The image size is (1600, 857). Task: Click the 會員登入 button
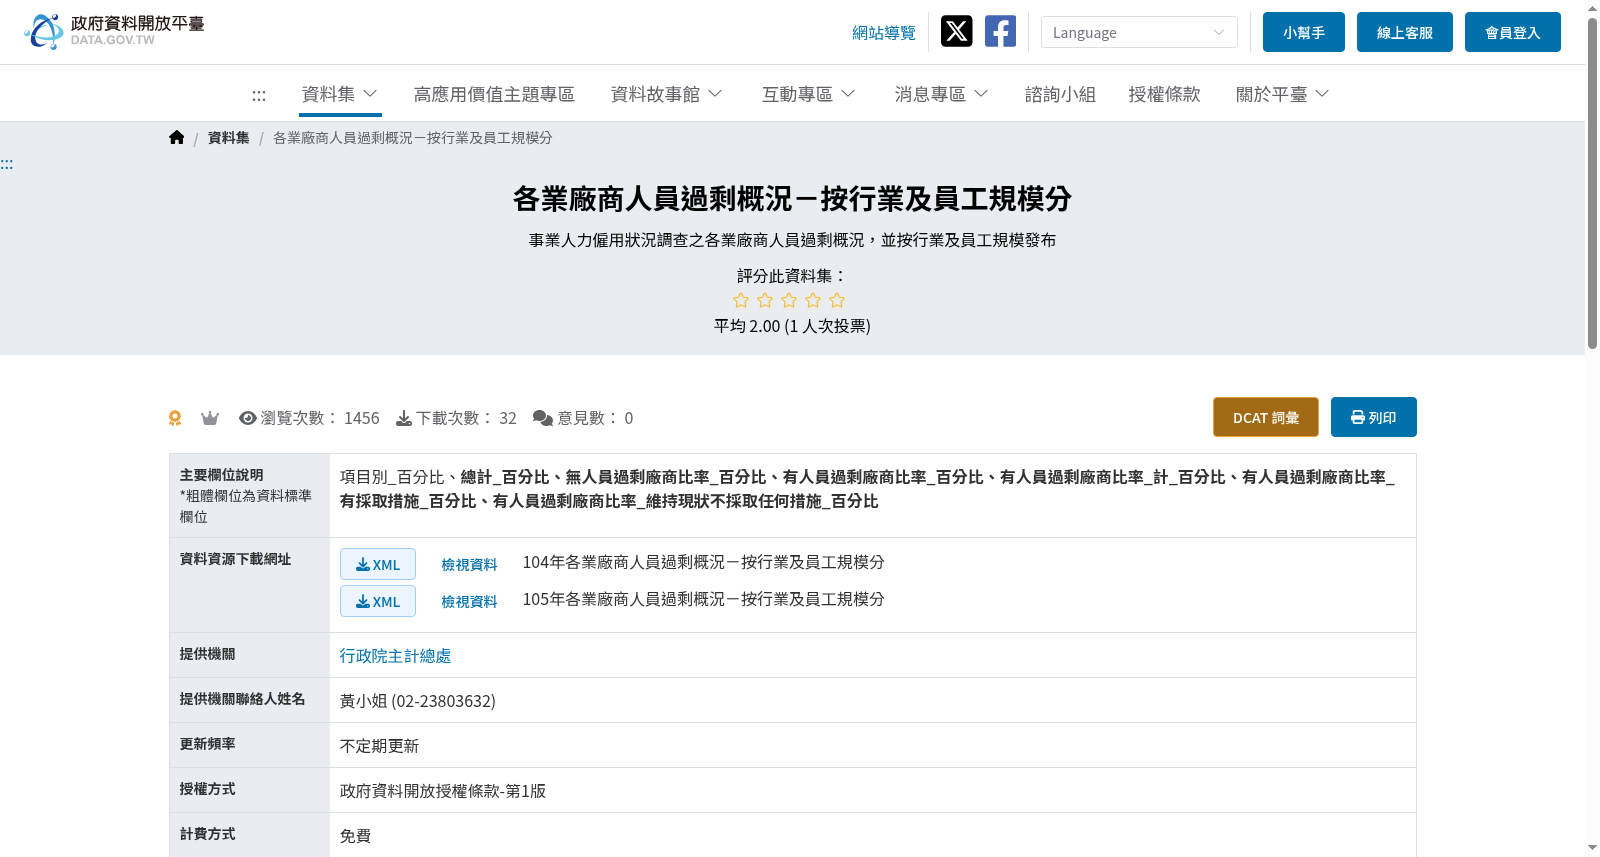point(1513,32)
